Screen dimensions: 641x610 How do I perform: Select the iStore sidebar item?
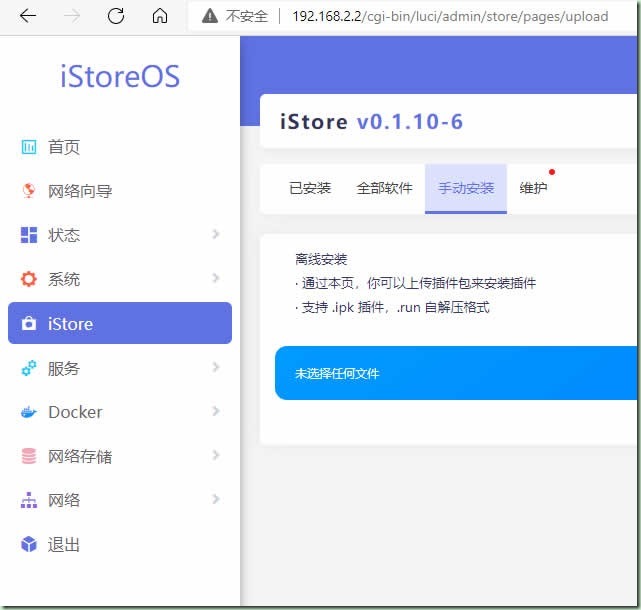(120, 323)
